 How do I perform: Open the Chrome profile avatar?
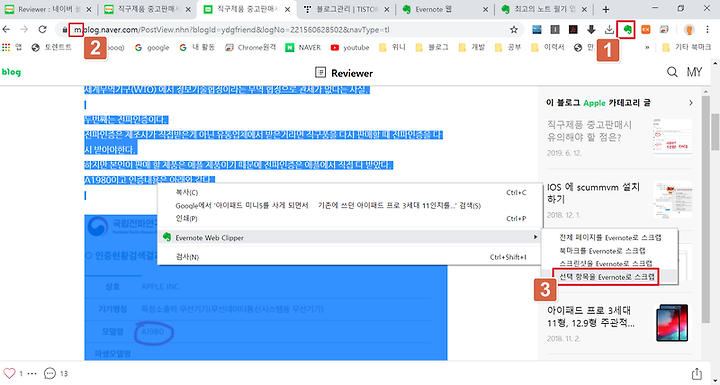689,30
